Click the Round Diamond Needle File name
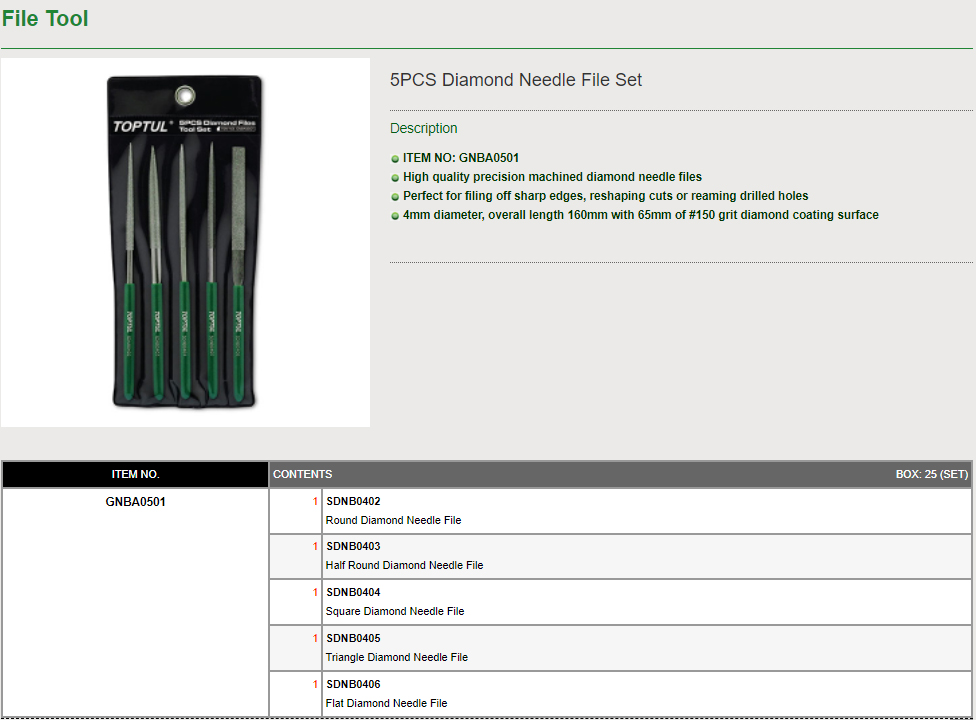This screenshot has width=976, height=720. pos(393,520)
